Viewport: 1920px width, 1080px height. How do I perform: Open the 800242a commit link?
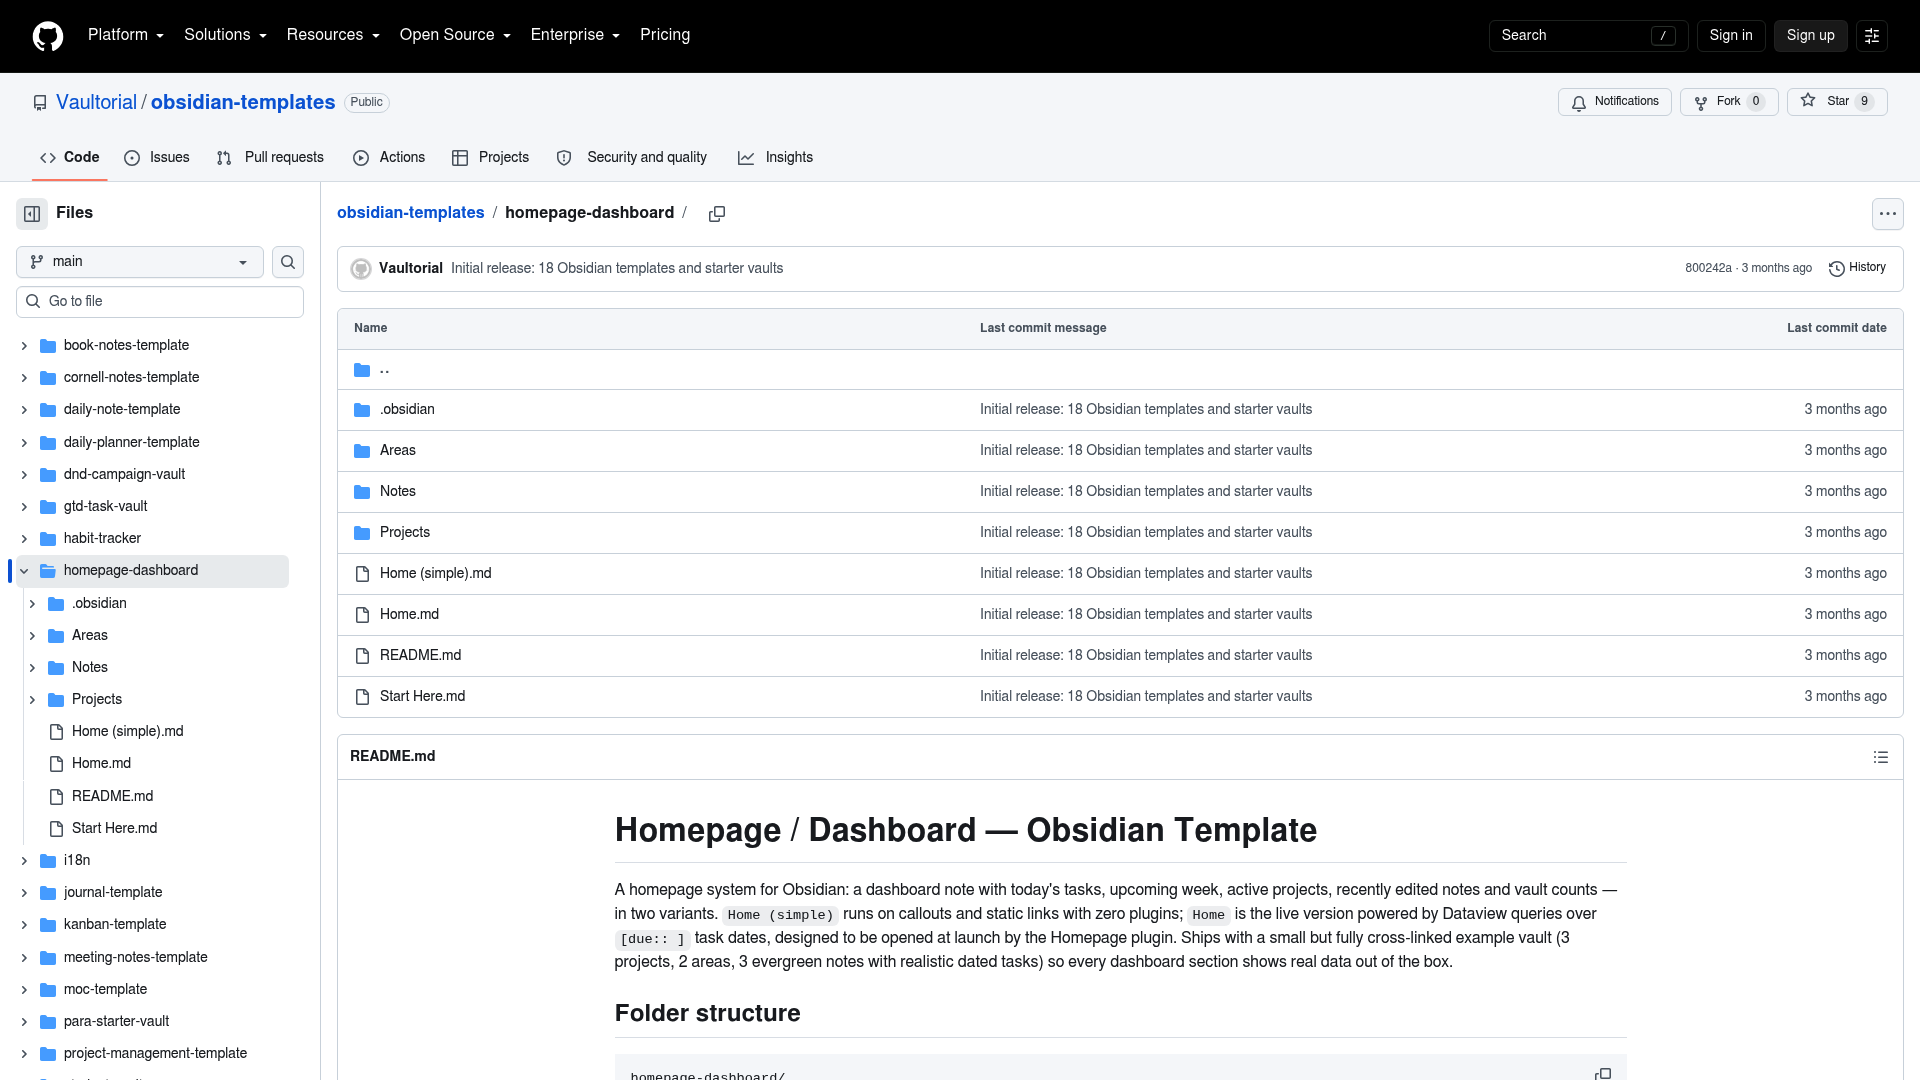[x=1708, y=268]
